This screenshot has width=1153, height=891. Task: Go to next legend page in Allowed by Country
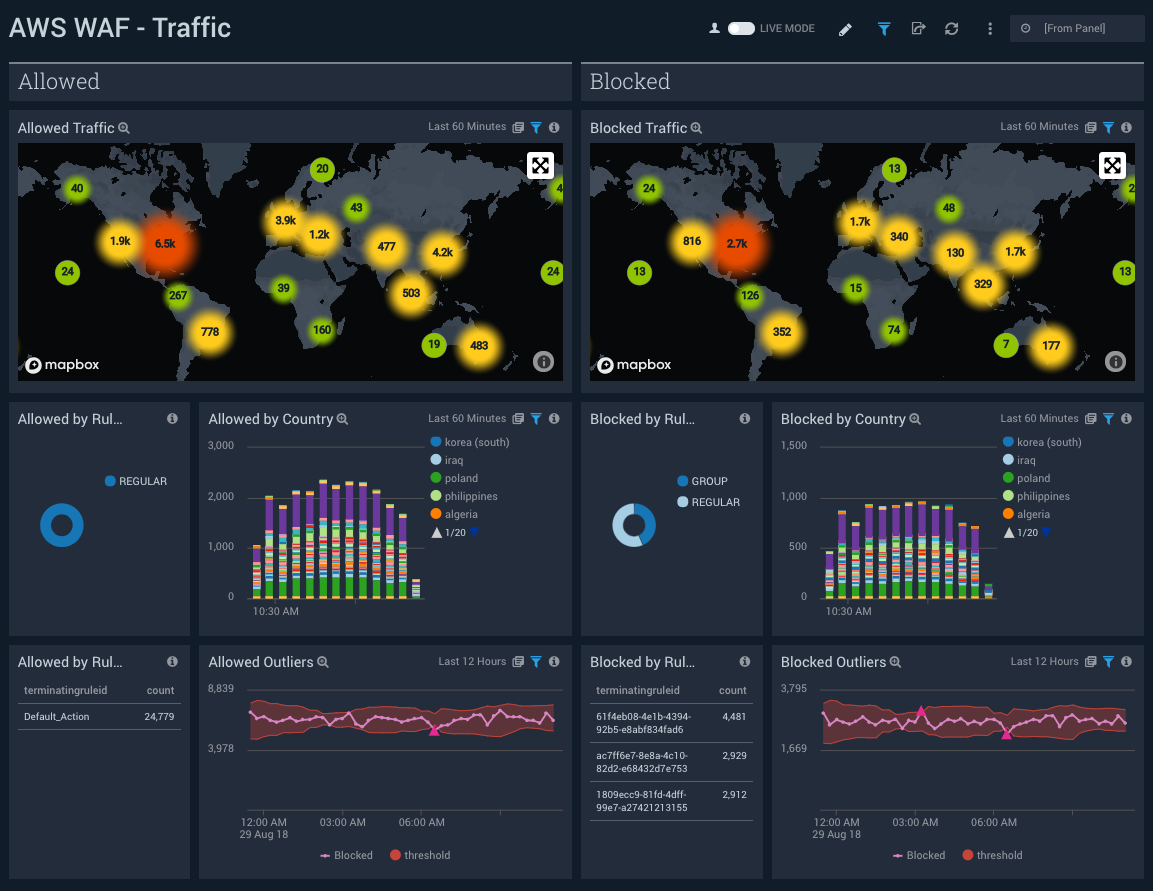475,533
